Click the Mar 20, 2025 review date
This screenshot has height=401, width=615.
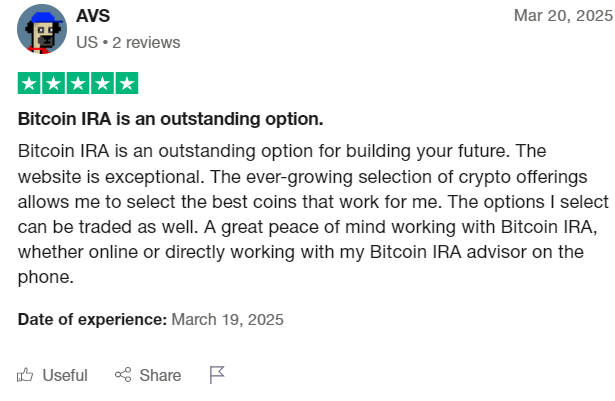(563, 16)
